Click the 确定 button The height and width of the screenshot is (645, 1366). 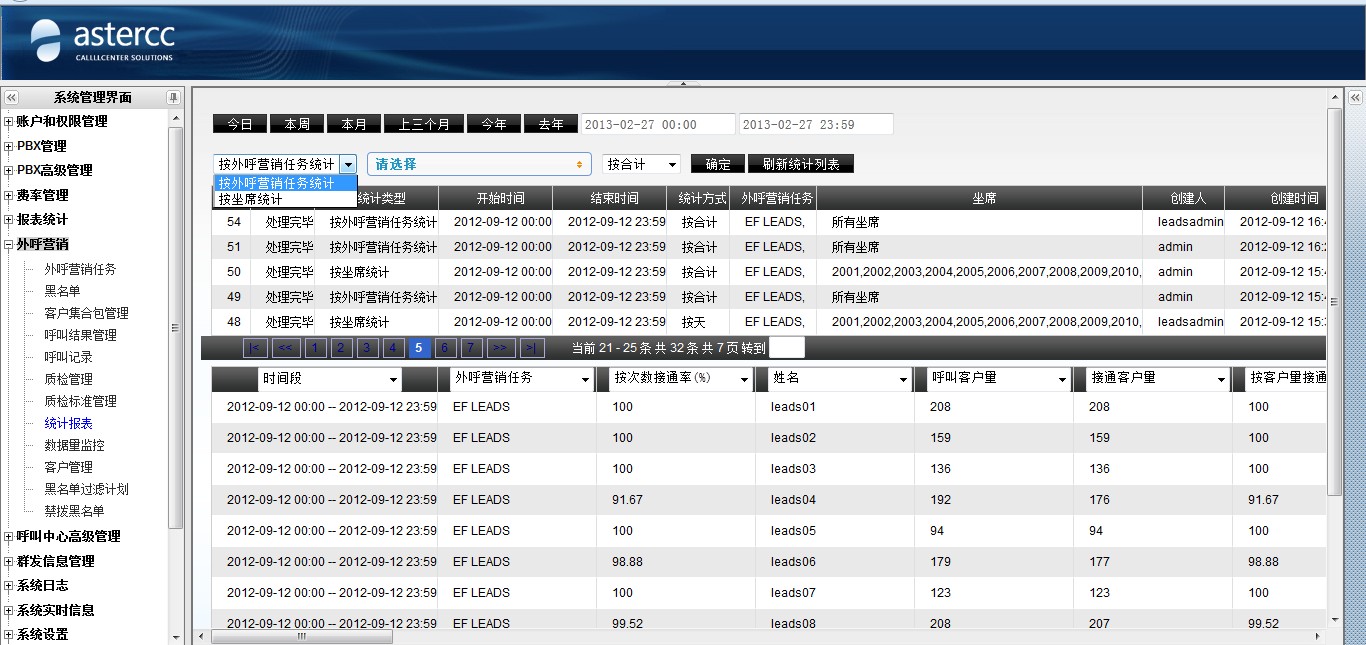point(717,164)
